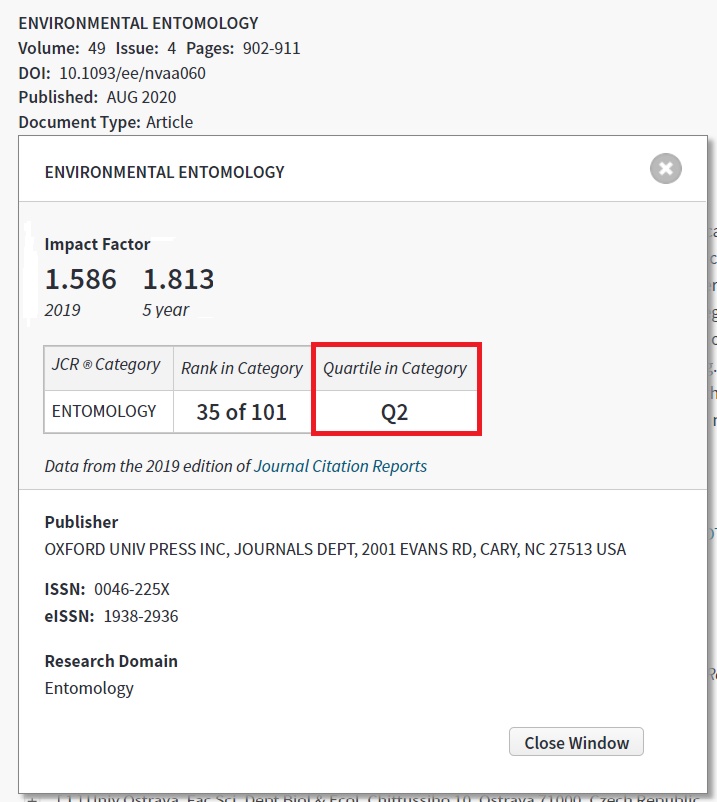Image resolution: width=717 pixels, height=802 pixels.
Task: Select the 2019 impact factor value 1.586
Action: pos(81,279)
